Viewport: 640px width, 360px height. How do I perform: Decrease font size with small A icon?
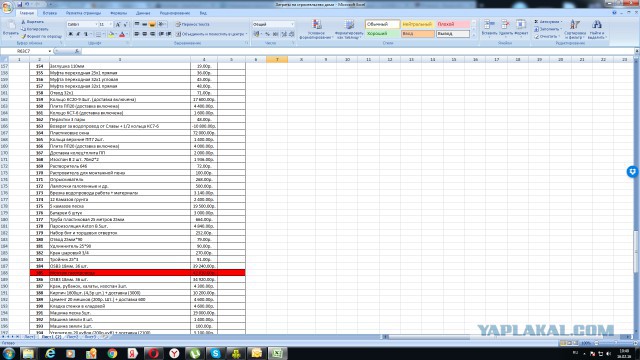coord(126,24)
